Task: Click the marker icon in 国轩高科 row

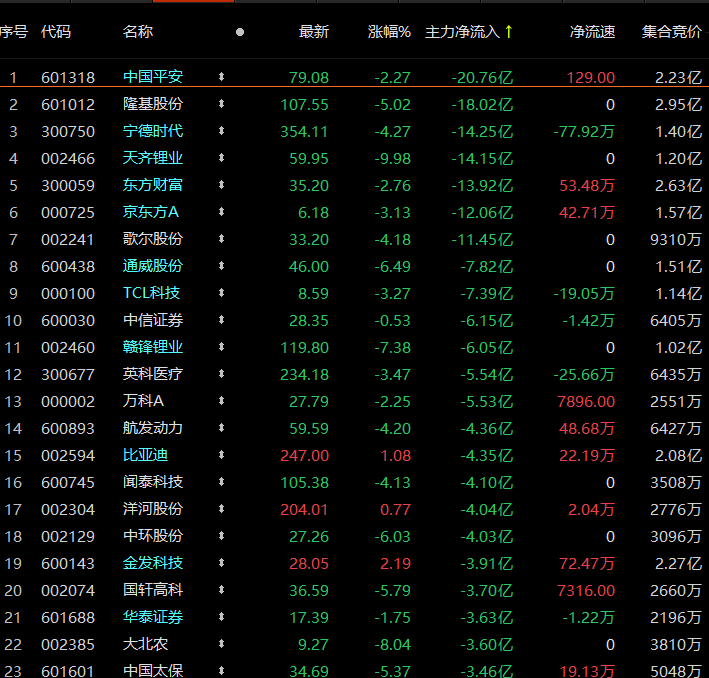Action: 221,590
